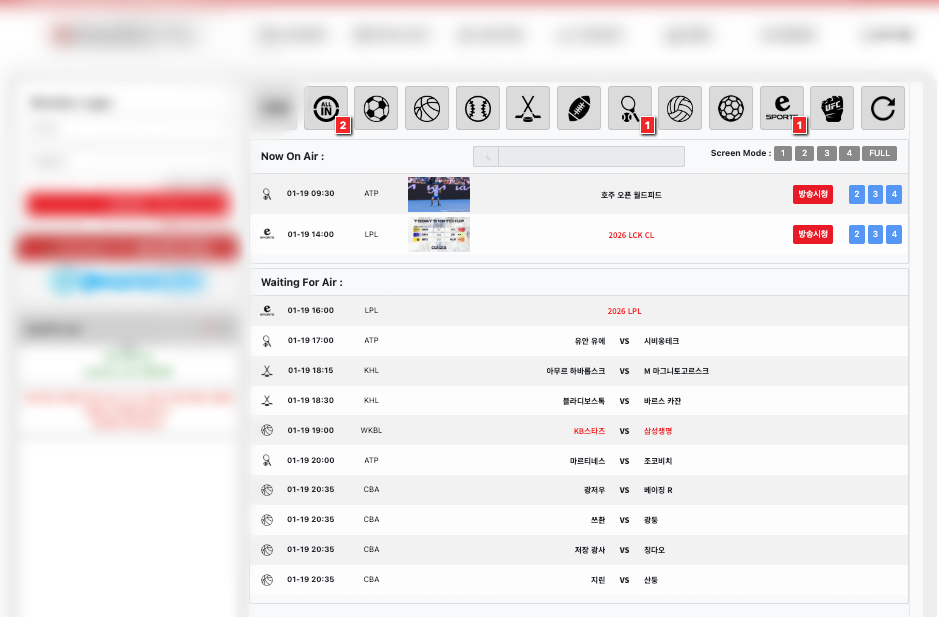
Task: Select the ALL IN category icon
Action: [326, 108]
